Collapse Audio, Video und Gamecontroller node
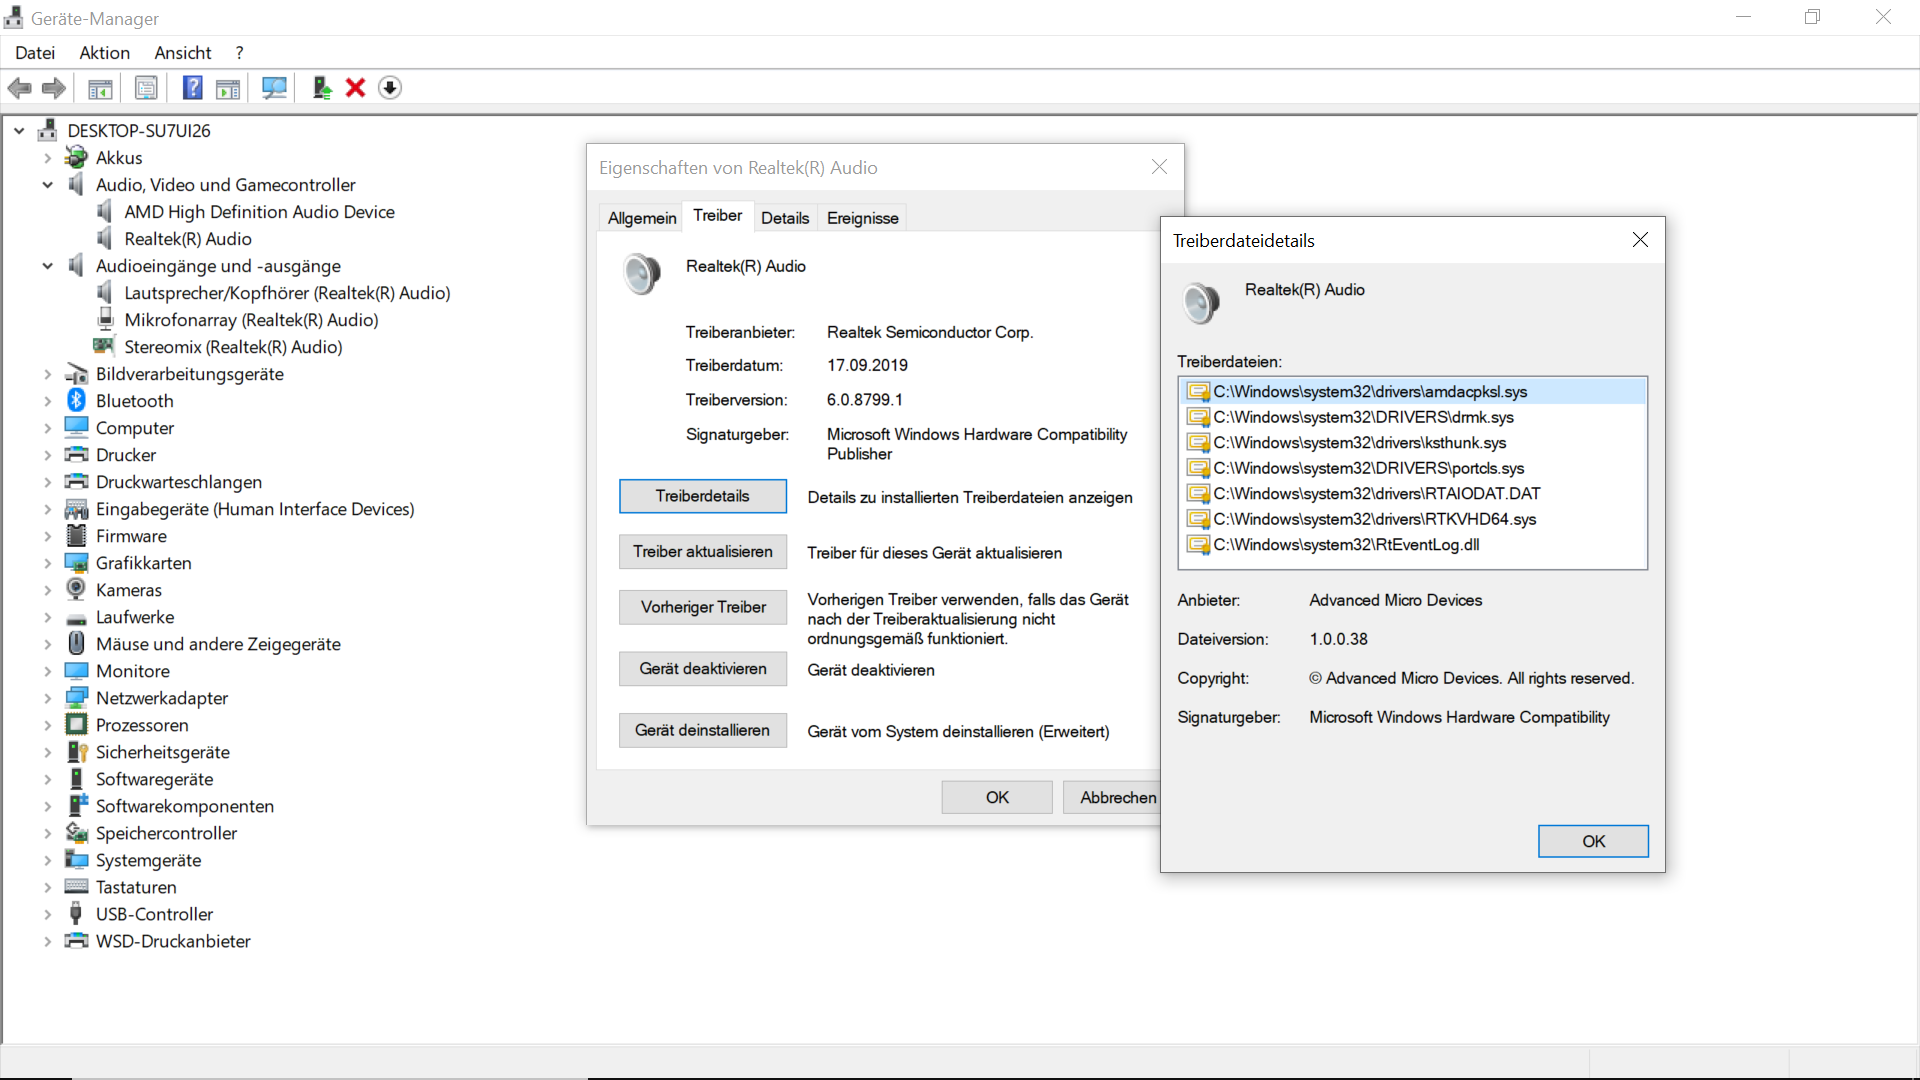The height and width of the screenshot is (1080, 1920). coord(47,185)
